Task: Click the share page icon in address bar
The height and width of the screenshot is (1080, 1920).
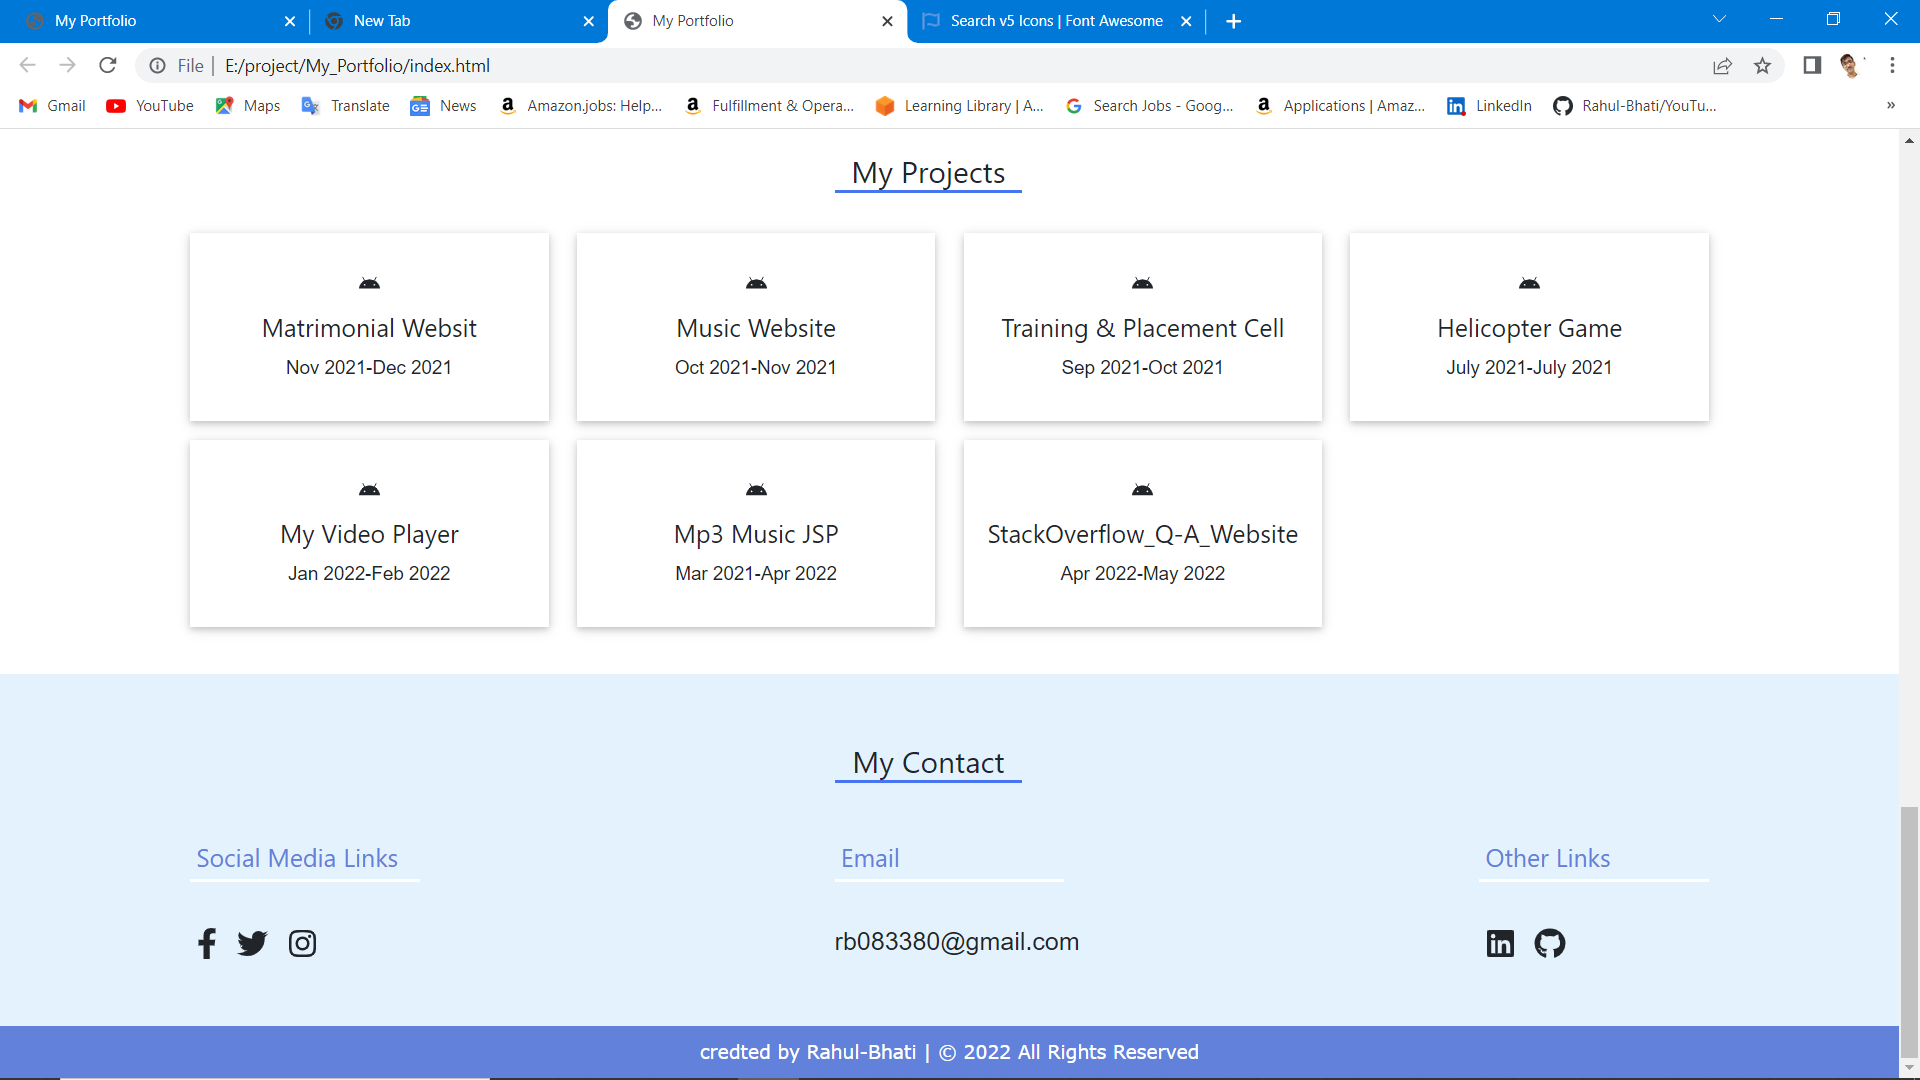Action: coord(1722,66)
